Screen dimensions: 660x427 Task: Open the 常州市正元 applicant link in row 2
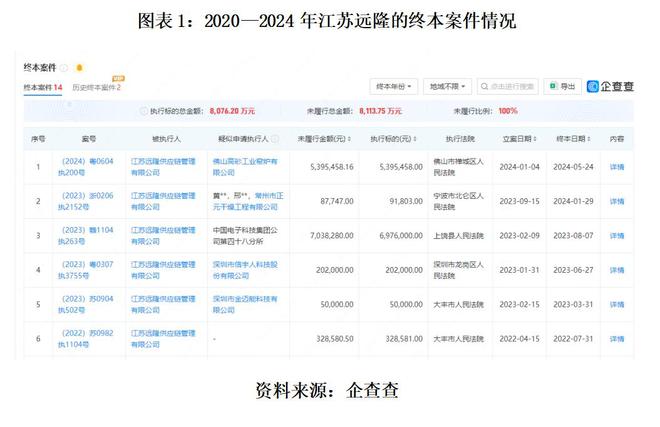pos(248,201)
